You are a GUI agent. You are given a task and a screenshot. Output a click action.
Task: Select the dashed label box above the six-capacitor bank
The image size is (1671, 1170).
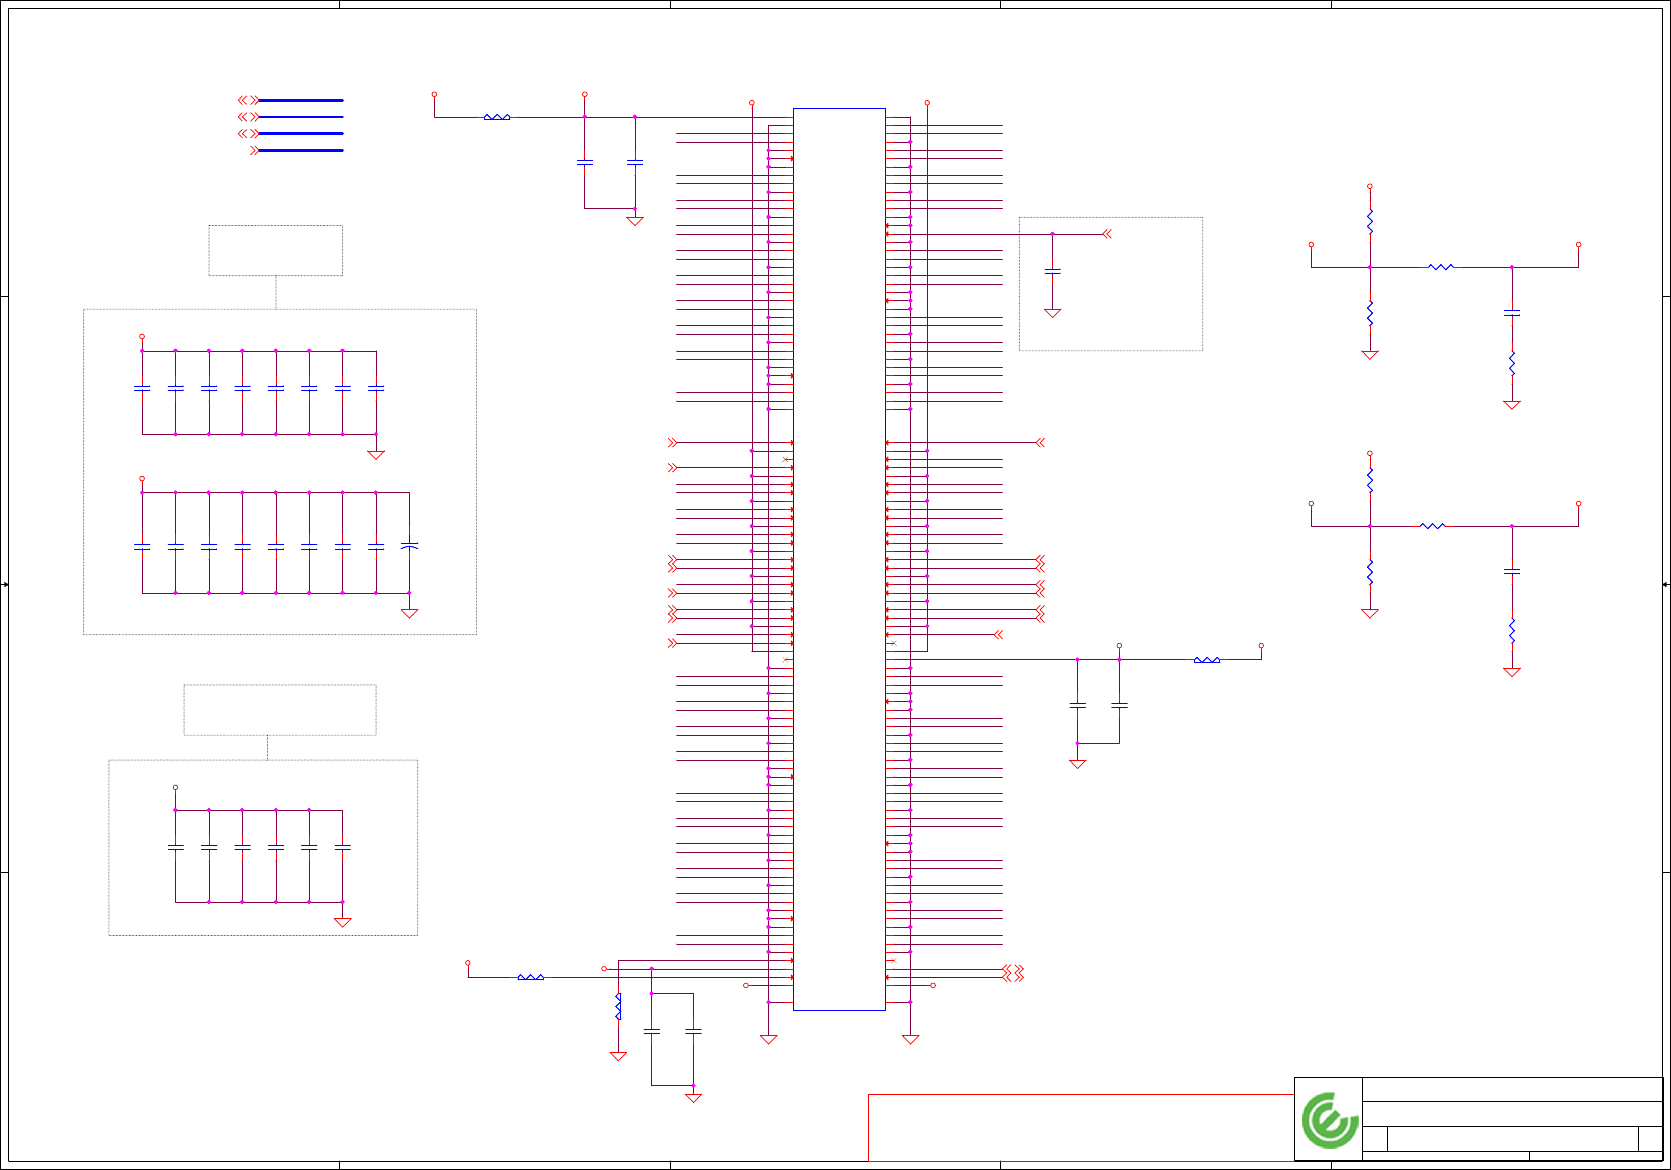click(280, 710)
